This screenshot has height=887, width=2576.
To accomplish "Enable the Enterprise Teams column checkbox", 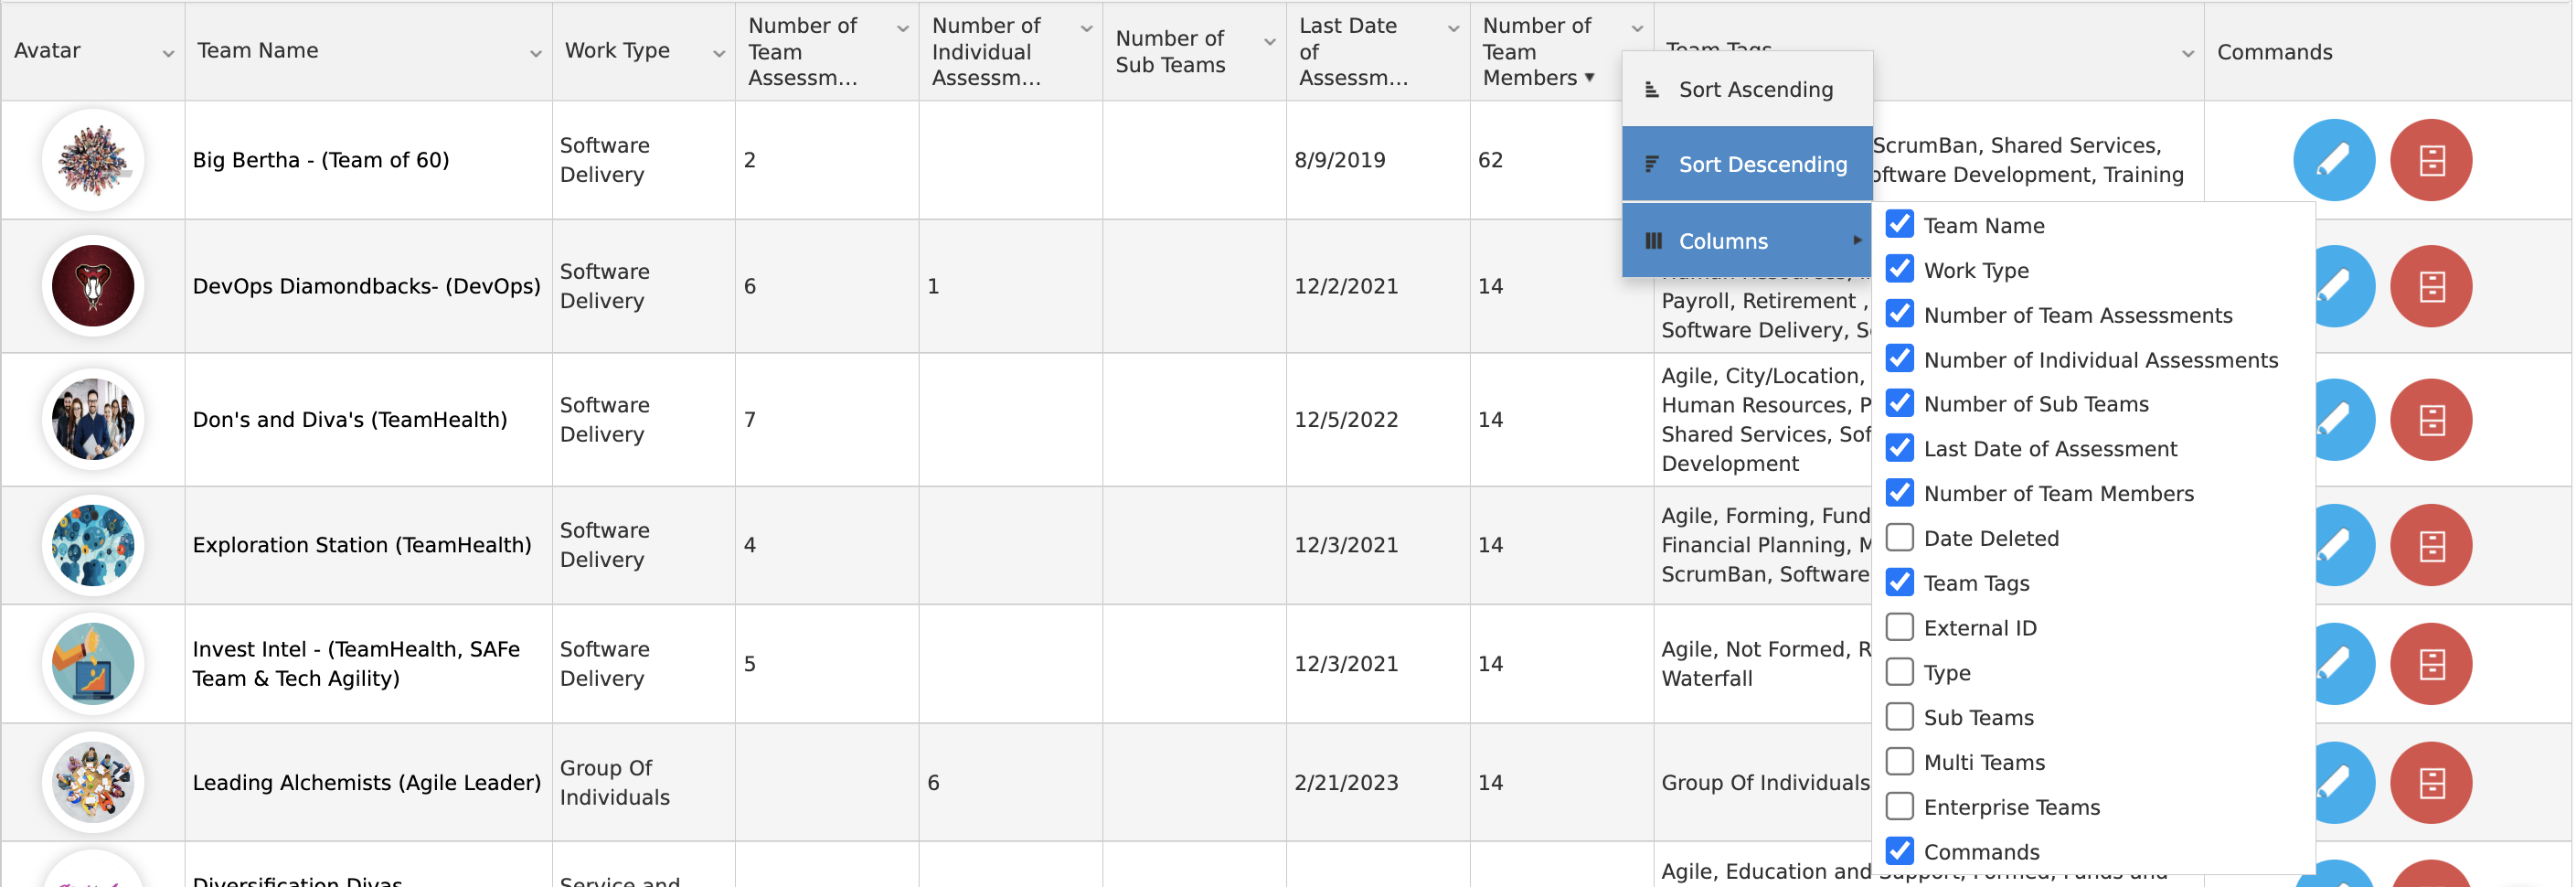I will (1899, 806).
